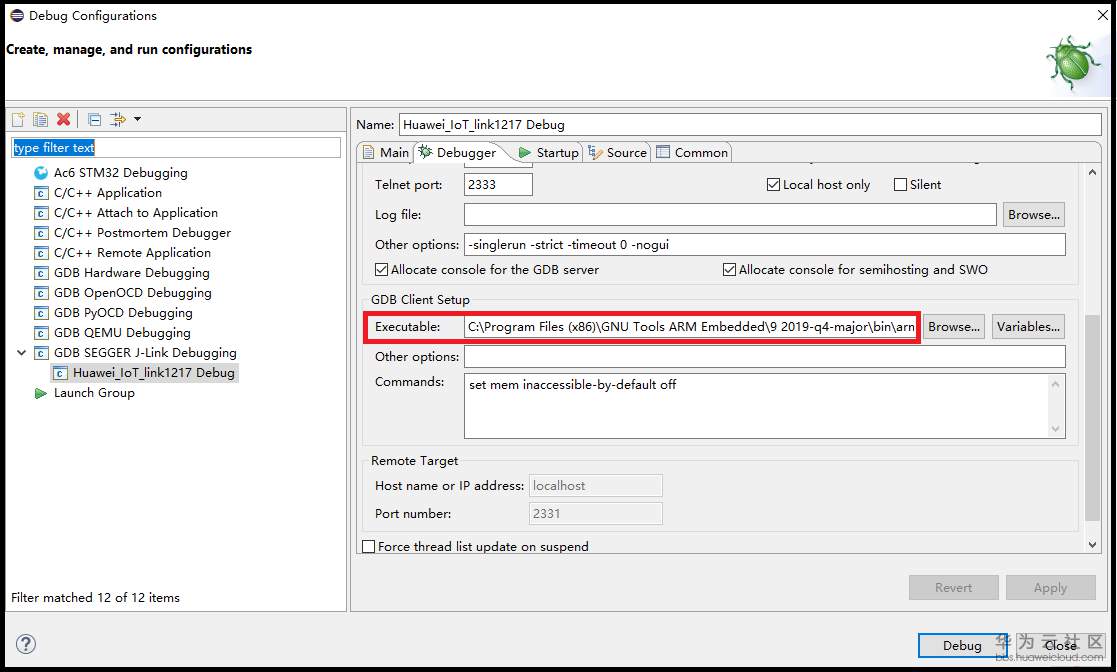Select Launch Group entry
This screenshot has height=672, width=1117.
pos(94,393)
